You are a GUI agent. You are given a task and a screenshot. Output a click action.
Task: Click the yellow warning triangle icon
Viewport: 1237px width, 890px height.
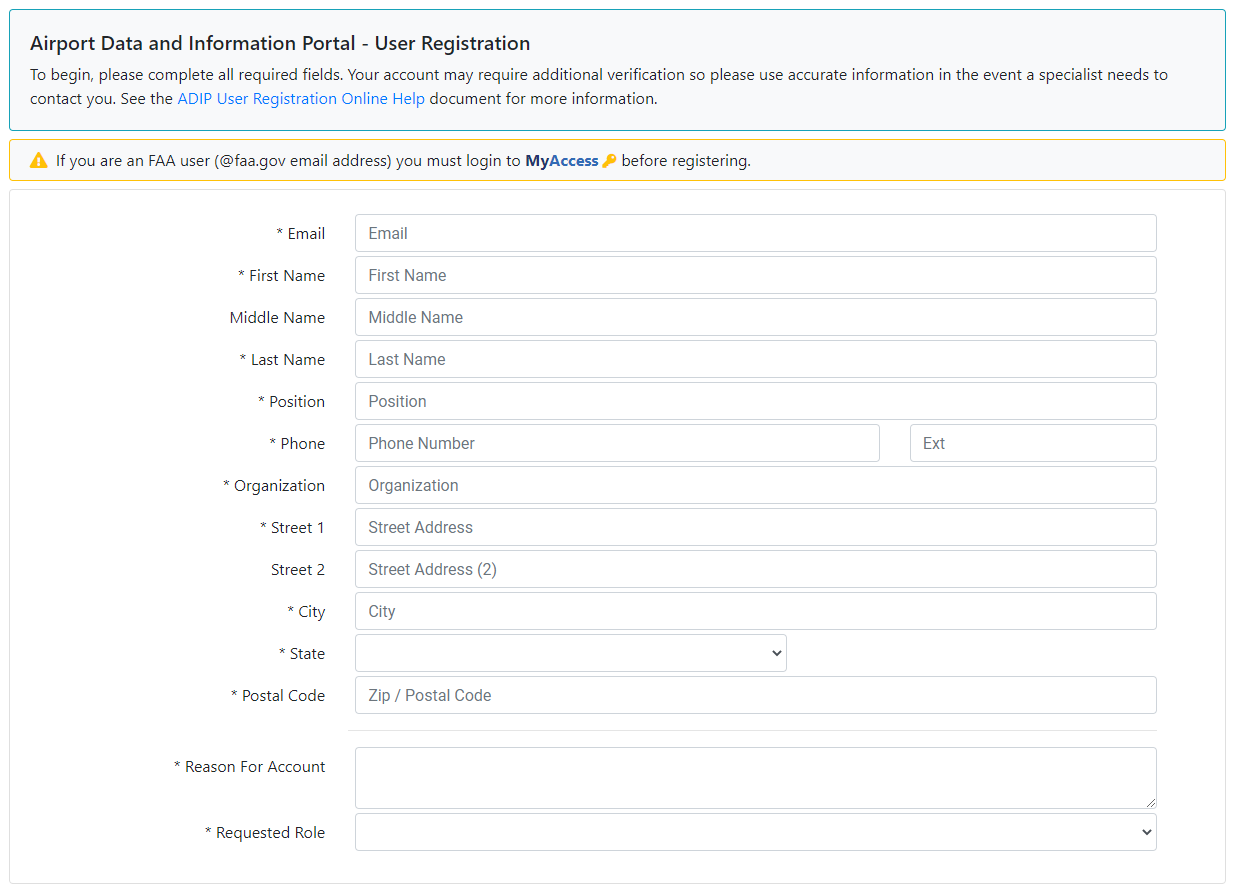point(39,161)
